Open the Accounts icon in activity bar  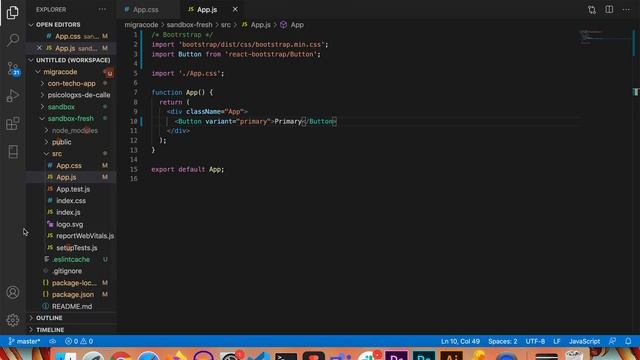click(13, 292)
